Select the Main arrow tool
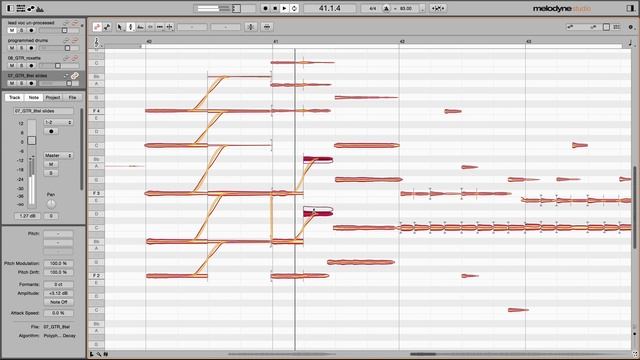This screenshot has height=360, width=640. tap(120, 27)
